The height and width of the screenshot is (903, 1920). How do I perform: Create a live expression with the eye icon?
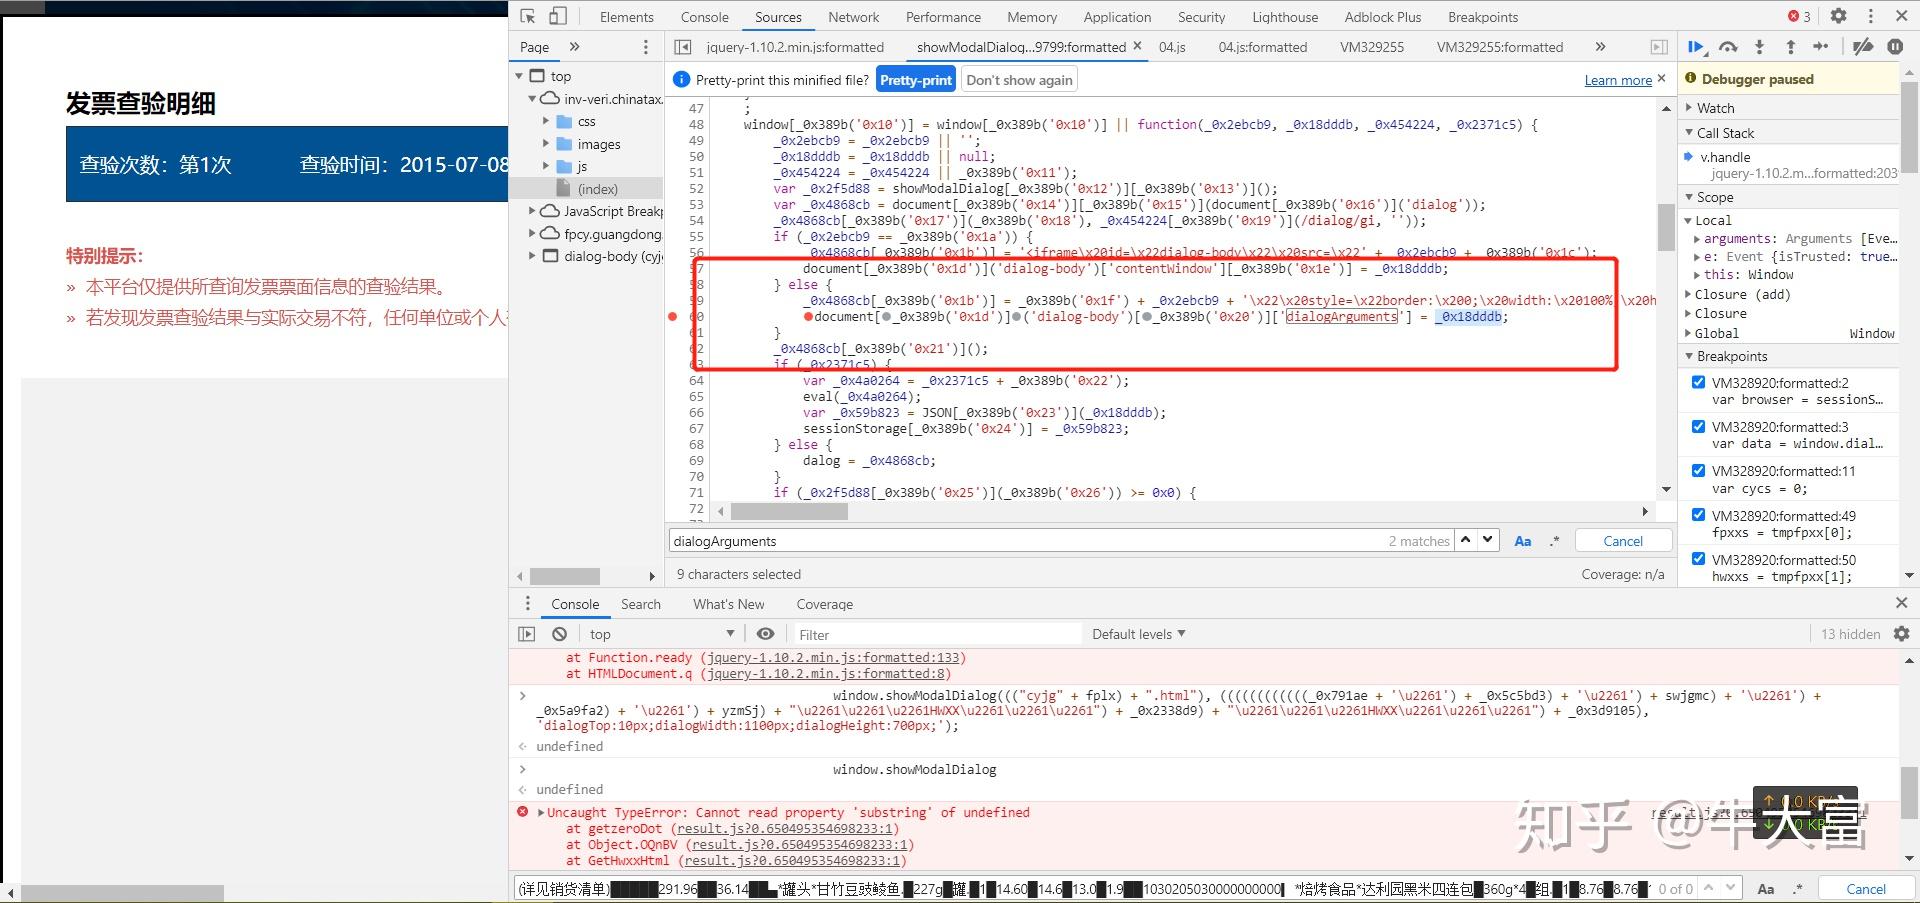766,634
